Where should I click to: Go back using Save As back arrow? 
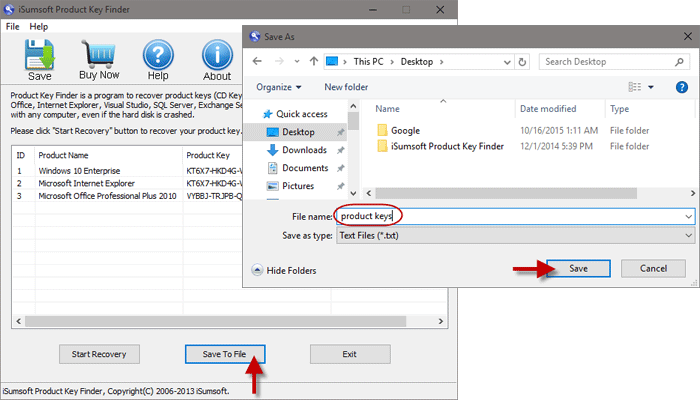257,61
